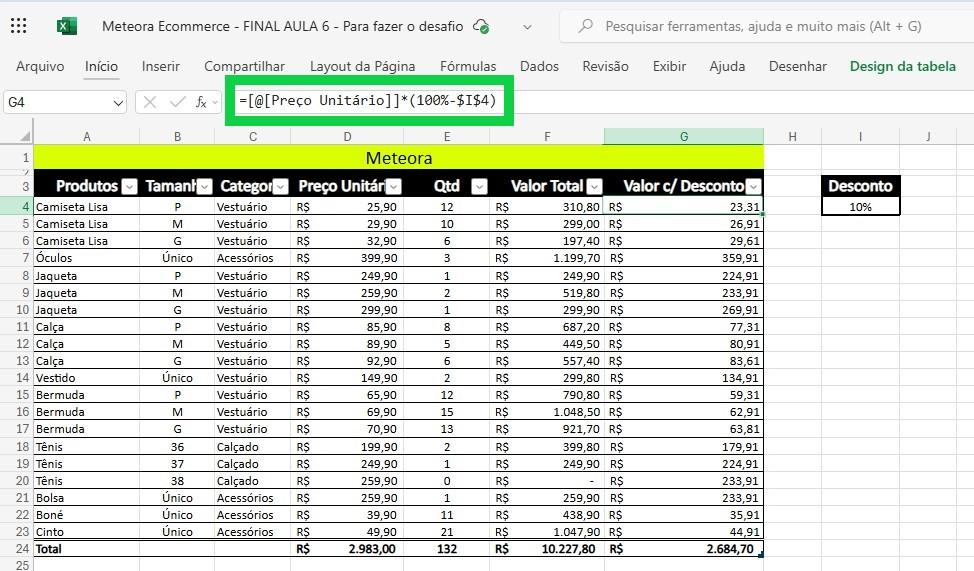The height and width of the screenshot is (571, 974).
Task: Select the 1.048,50 Valor Total cell
Action: point(547,412)
